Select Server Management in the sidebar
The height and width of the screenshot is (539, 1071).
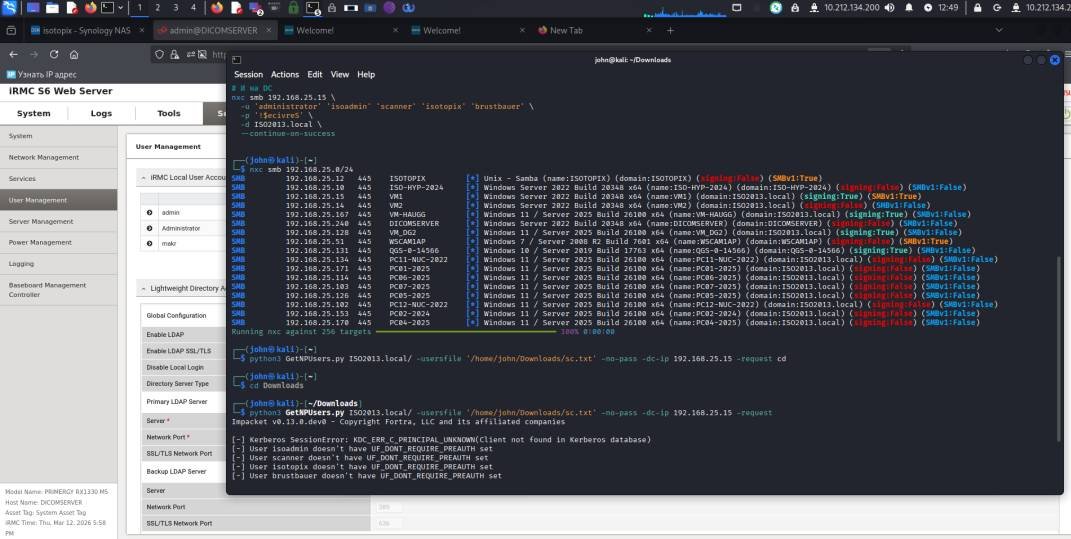click(x=58, y=221)
